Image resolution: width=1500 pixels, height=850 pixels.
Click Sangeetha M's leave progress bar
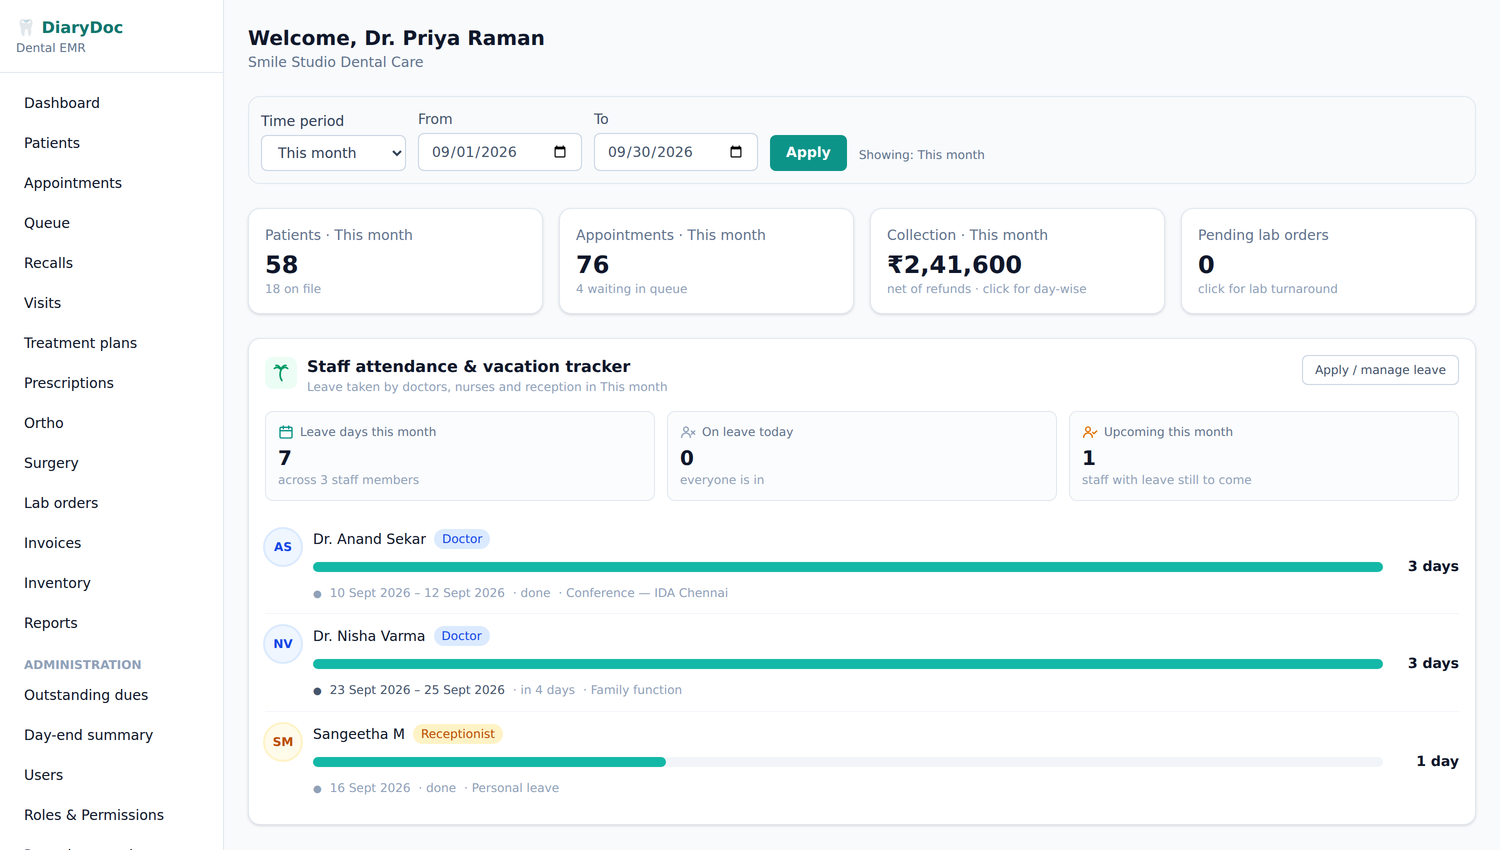(x=848, y=762)
